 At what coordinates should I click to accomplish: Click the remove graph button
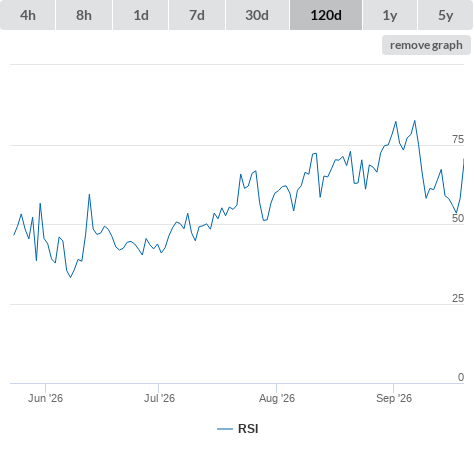tap(426, 45)
